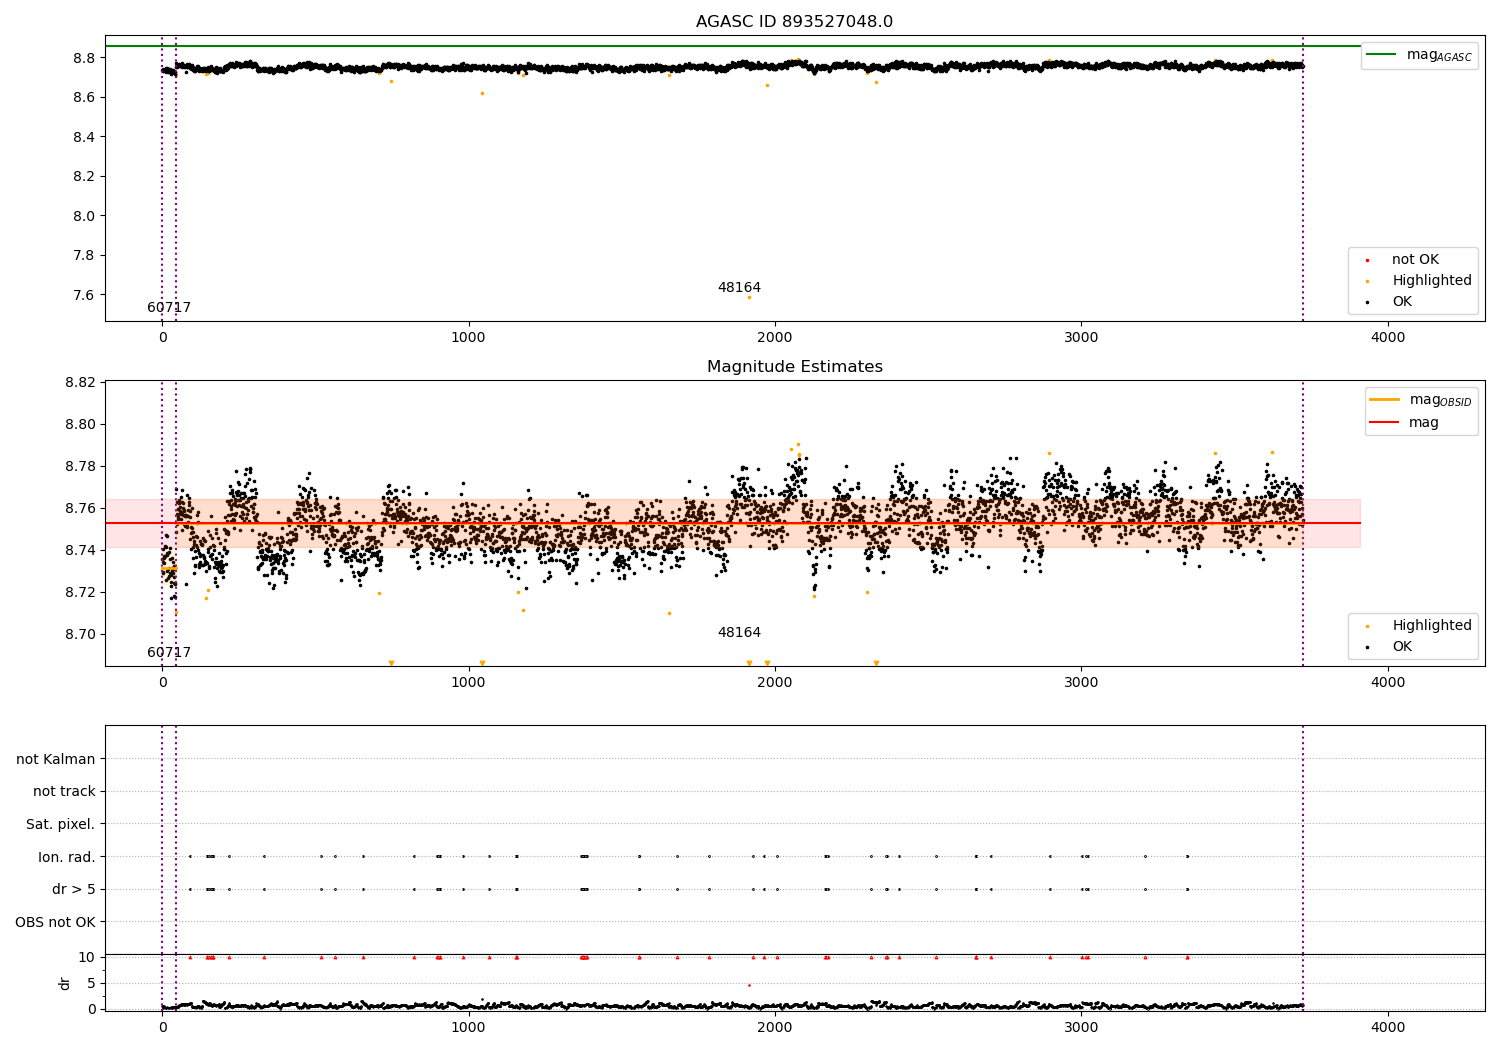Click the 10 tick on the dr axis
Image resolution: width=1500 pixels, height=1050 pixels.
(87, 957)
